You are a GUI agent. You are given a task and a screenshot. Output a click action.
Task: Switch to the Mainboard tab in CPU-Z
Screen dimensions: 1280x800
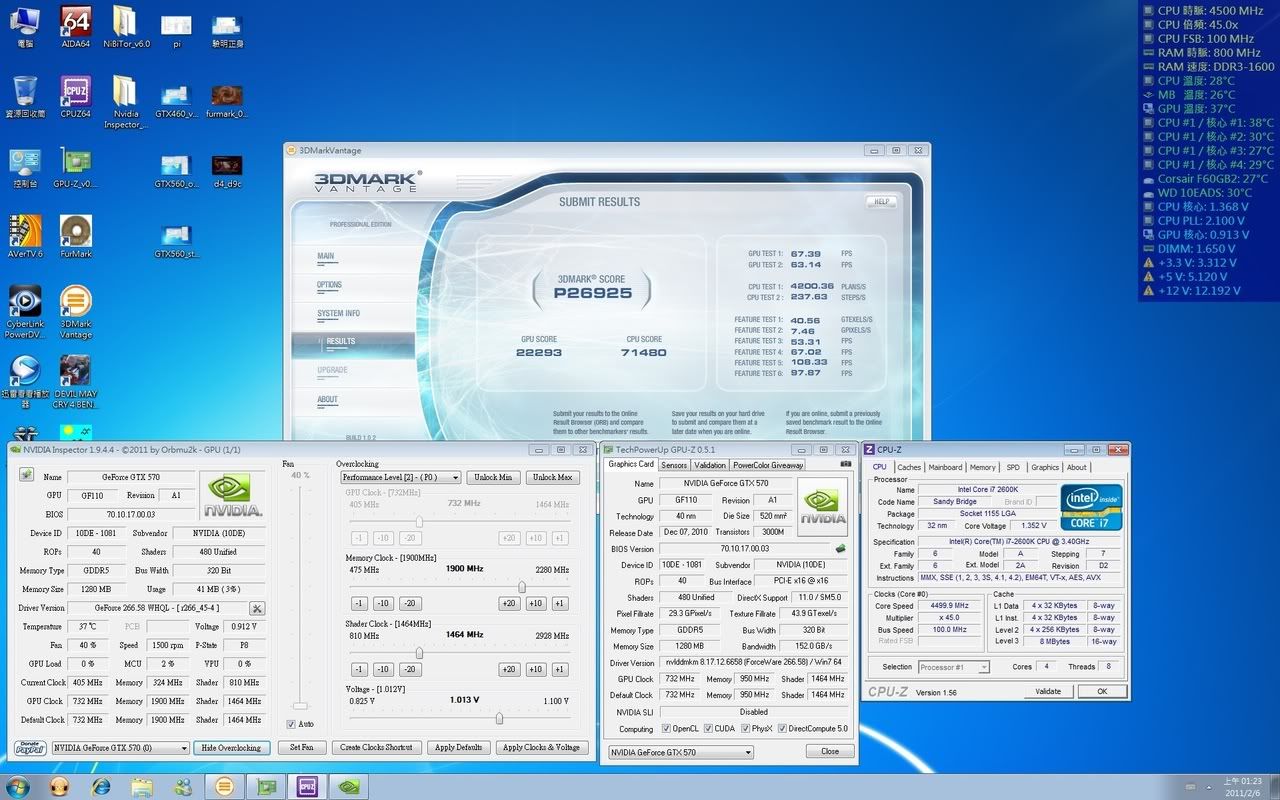(945, 467)
